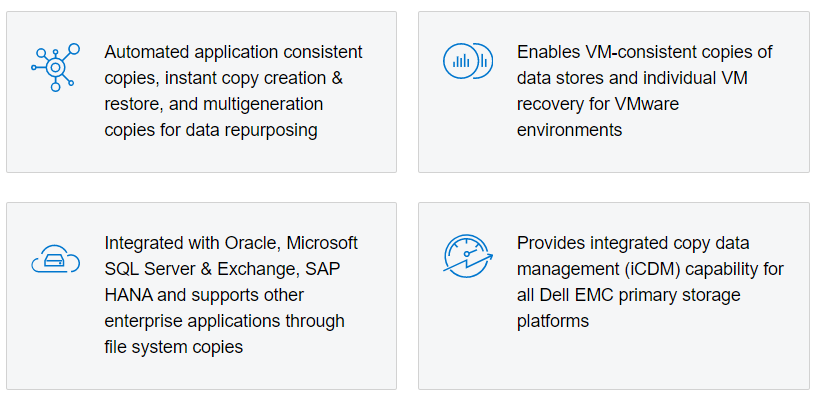
Task: Click 'SQL Server & Exchange, SAP' line
Action: coord(222,269)
